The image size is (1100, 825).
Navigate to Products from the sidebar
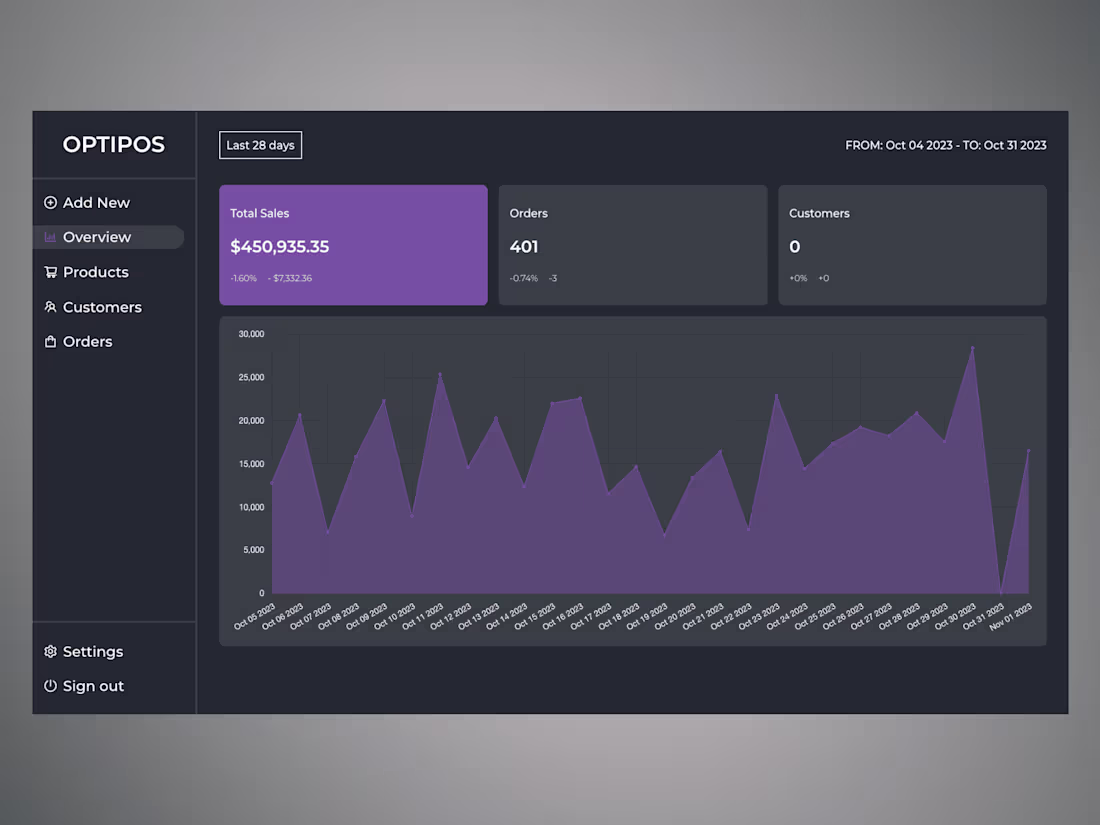coord(96,272)
